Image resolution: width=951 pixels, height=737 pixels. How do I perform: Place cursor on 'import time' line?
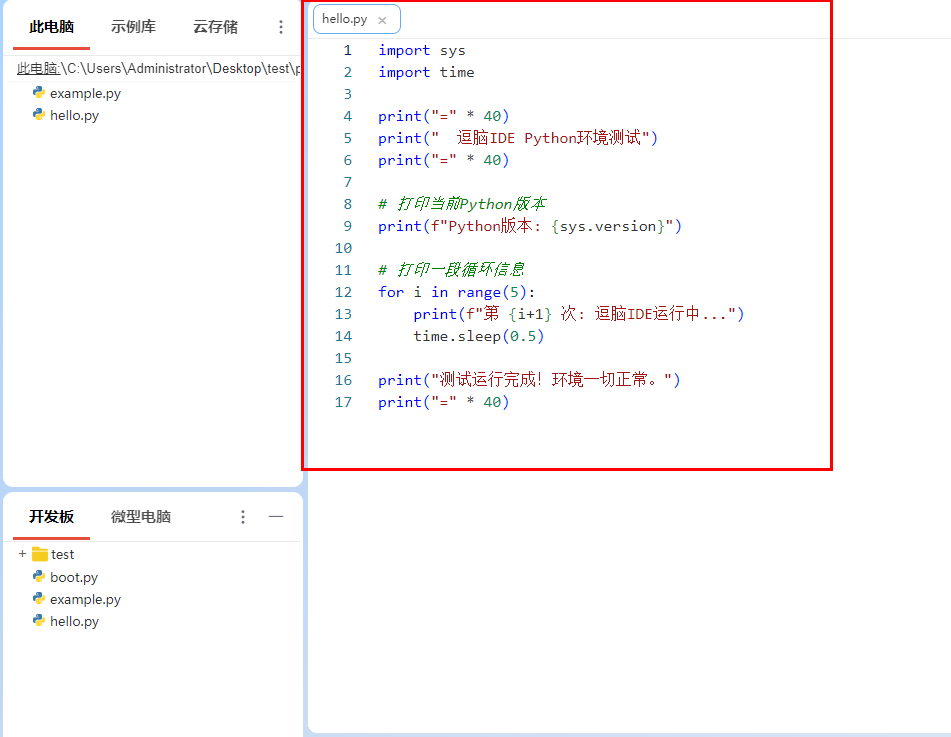[x=426, y=72]
